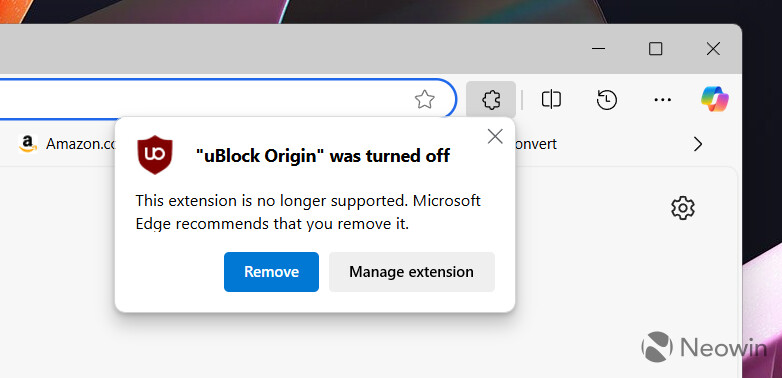Click the Manage extension button
The image size is (782, 378).
pos(411,272)
